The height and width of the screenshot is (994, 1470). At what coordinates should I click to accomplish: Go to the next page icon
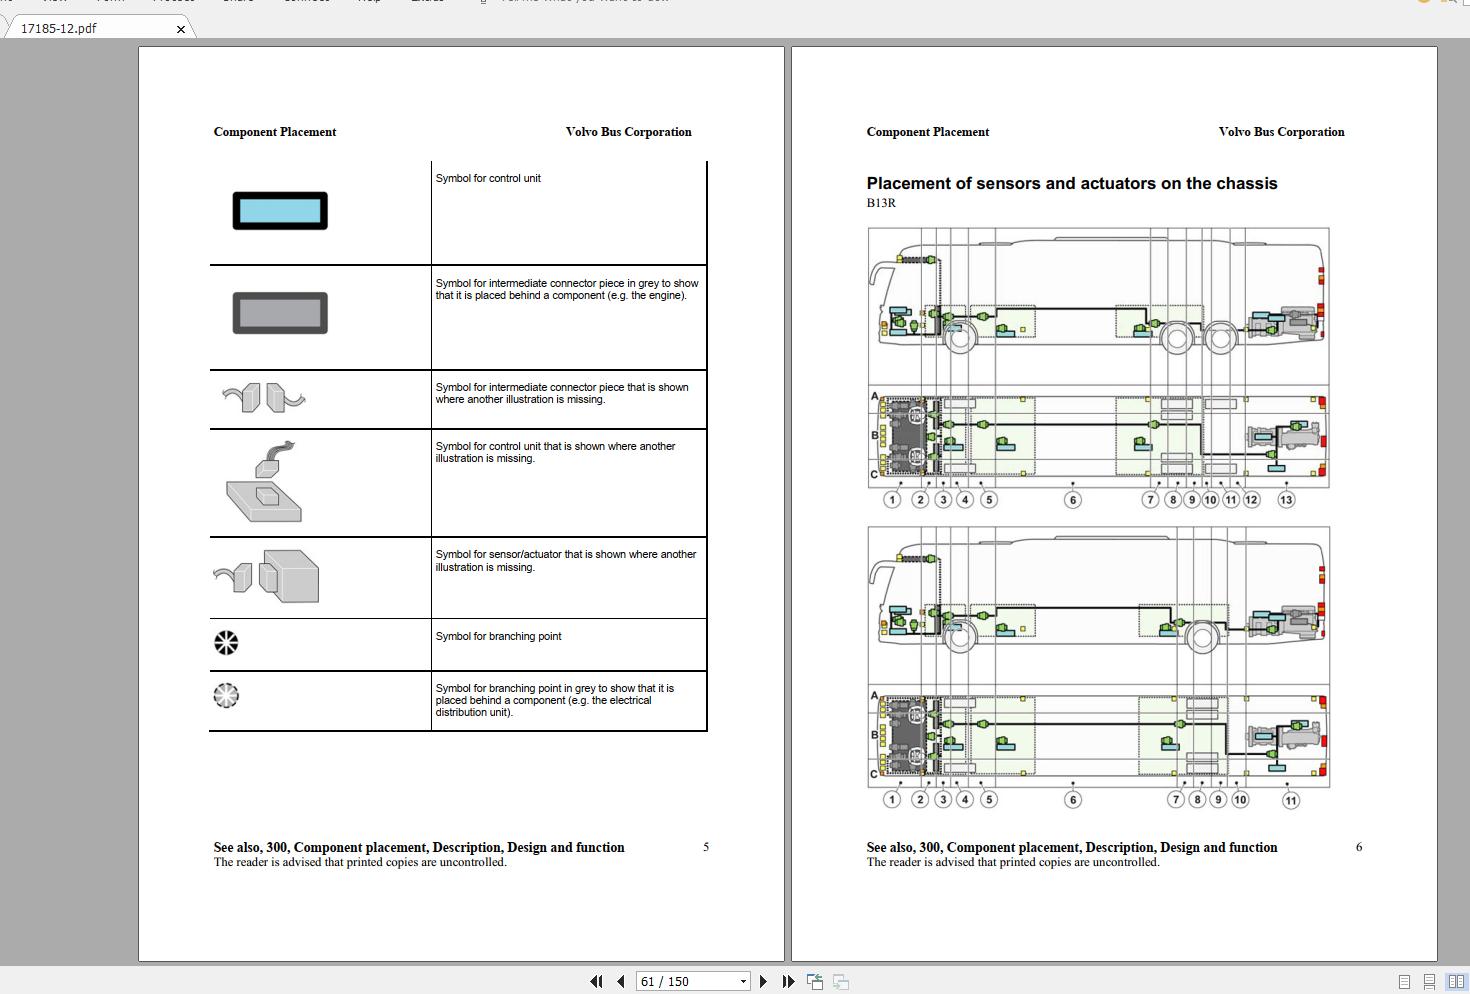[x=763, y=981]
